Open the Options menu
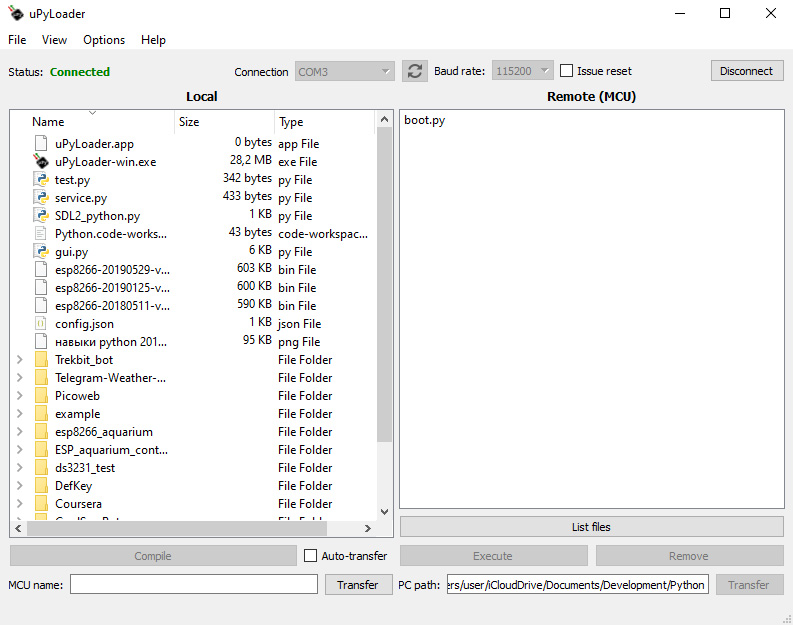 tap(104, 39)
